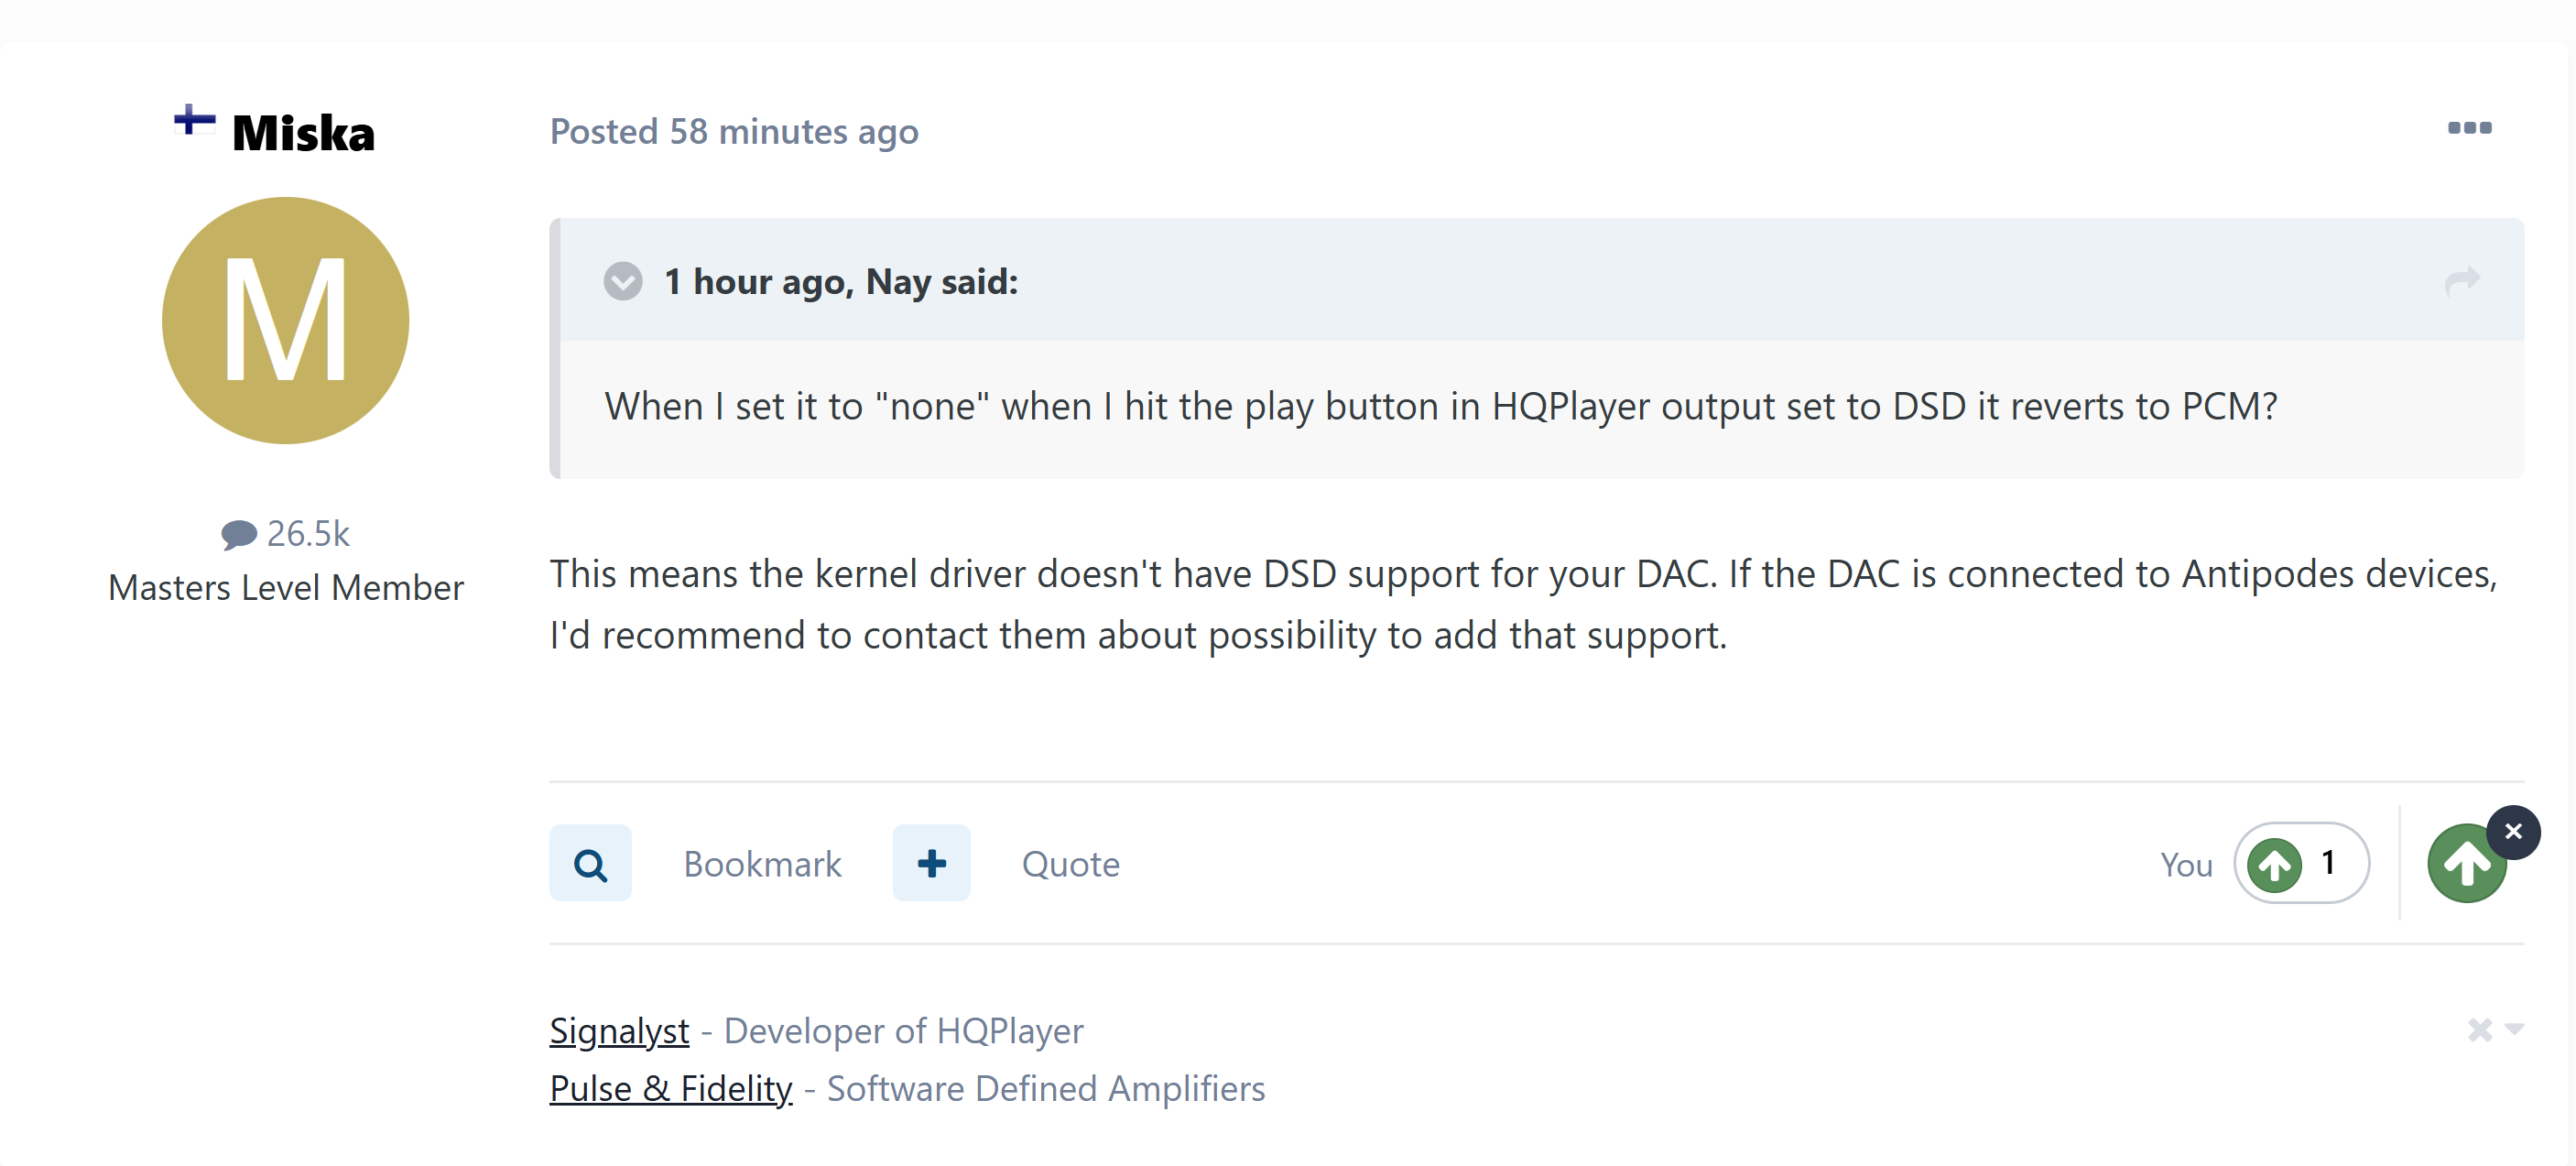Open the Signalyst link
This screenshot has height=1166, width=2576.
[x=619, y=1031]
